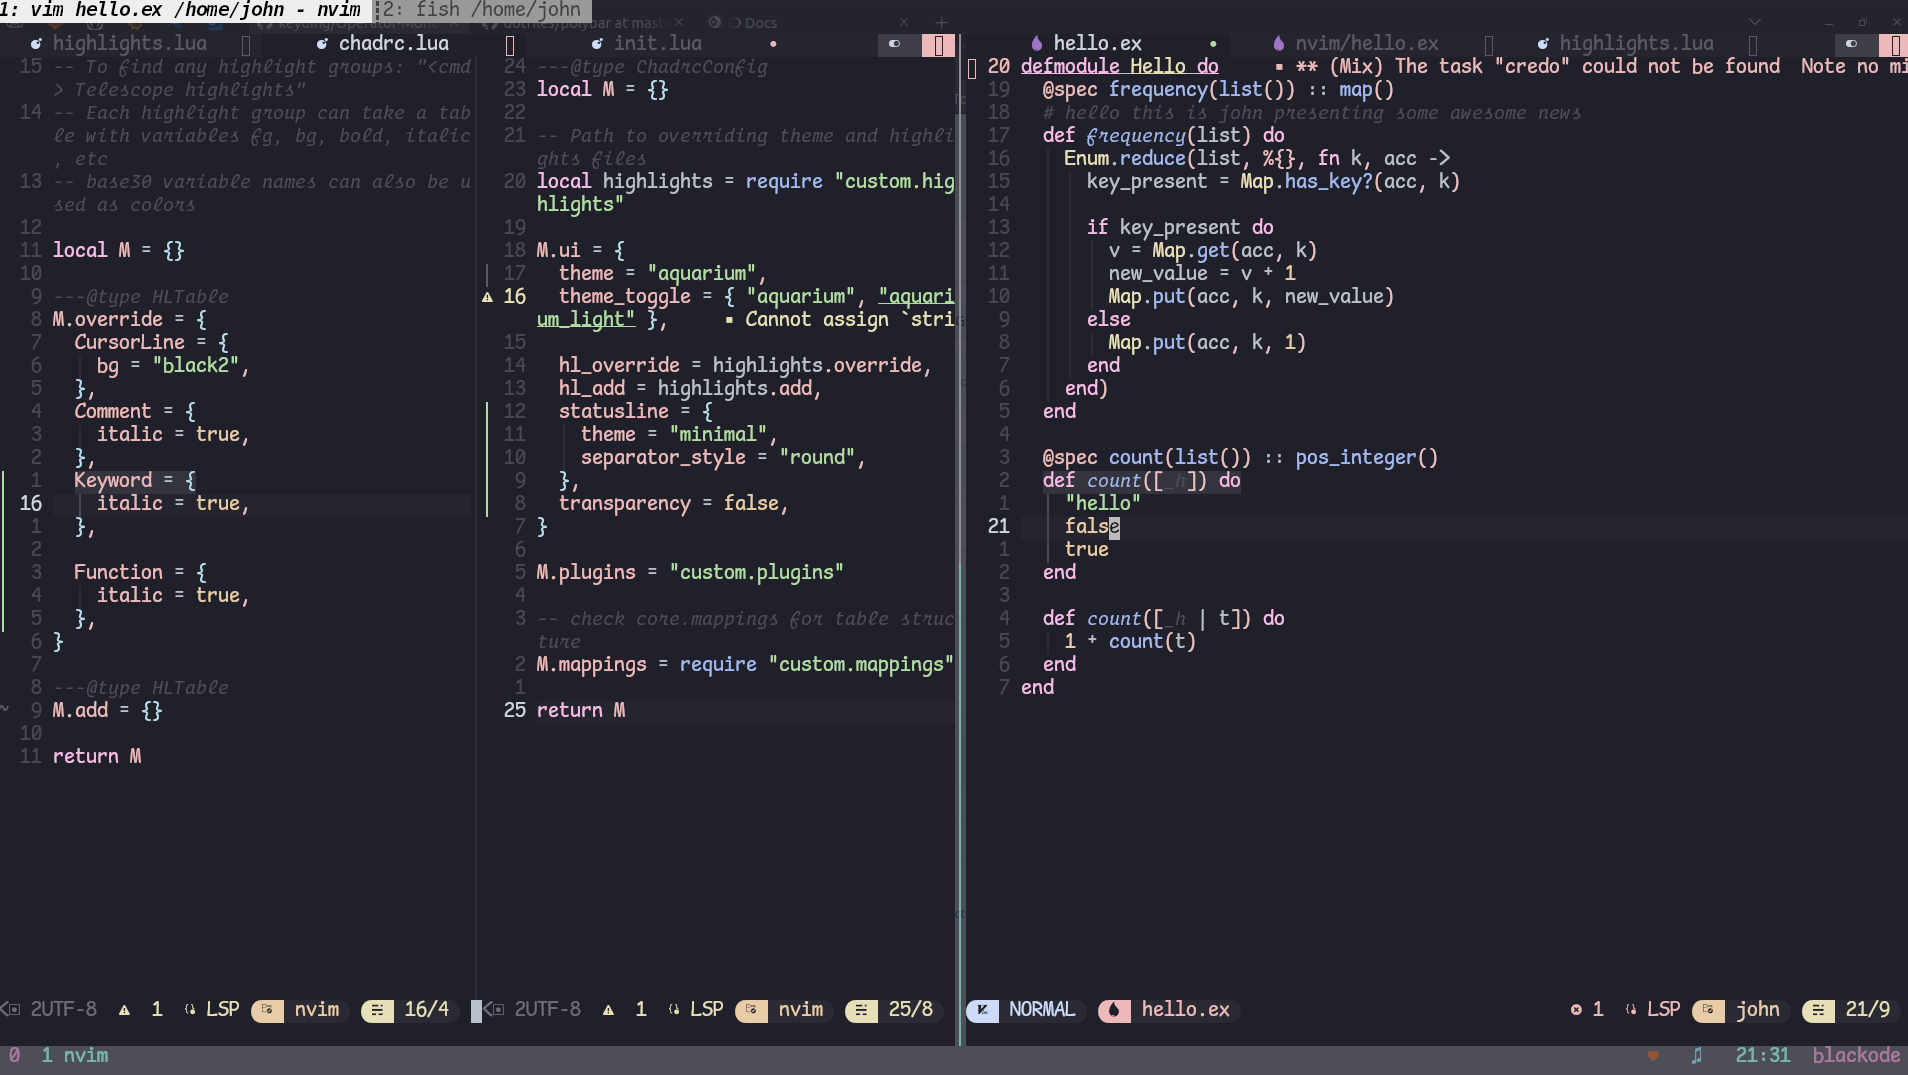Click the NORMAL mode indicator in statusline
Screen dimensions: 1908x1075
click(1041, 1010)
